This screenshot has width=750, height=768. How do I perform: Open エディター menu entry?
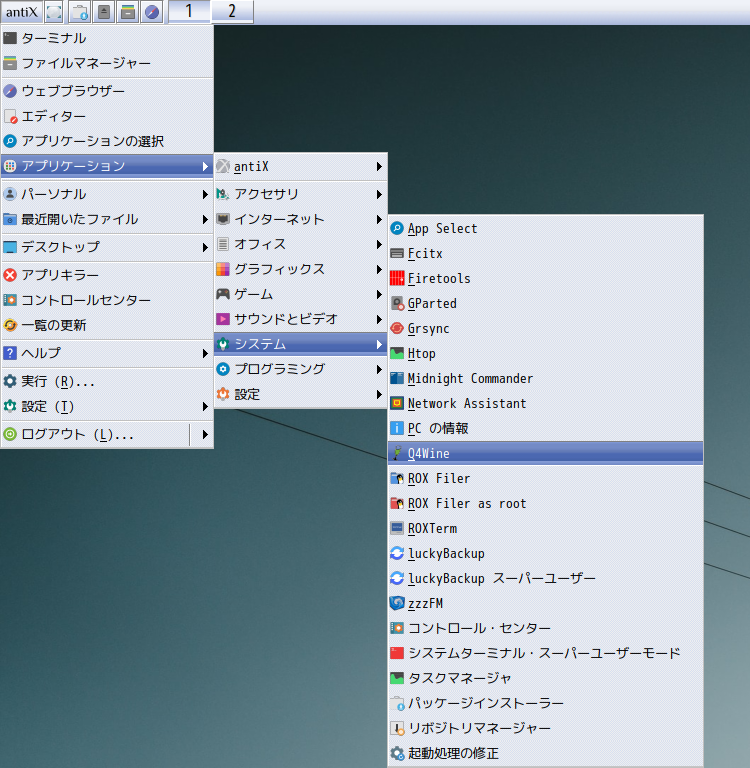point(107,116)
